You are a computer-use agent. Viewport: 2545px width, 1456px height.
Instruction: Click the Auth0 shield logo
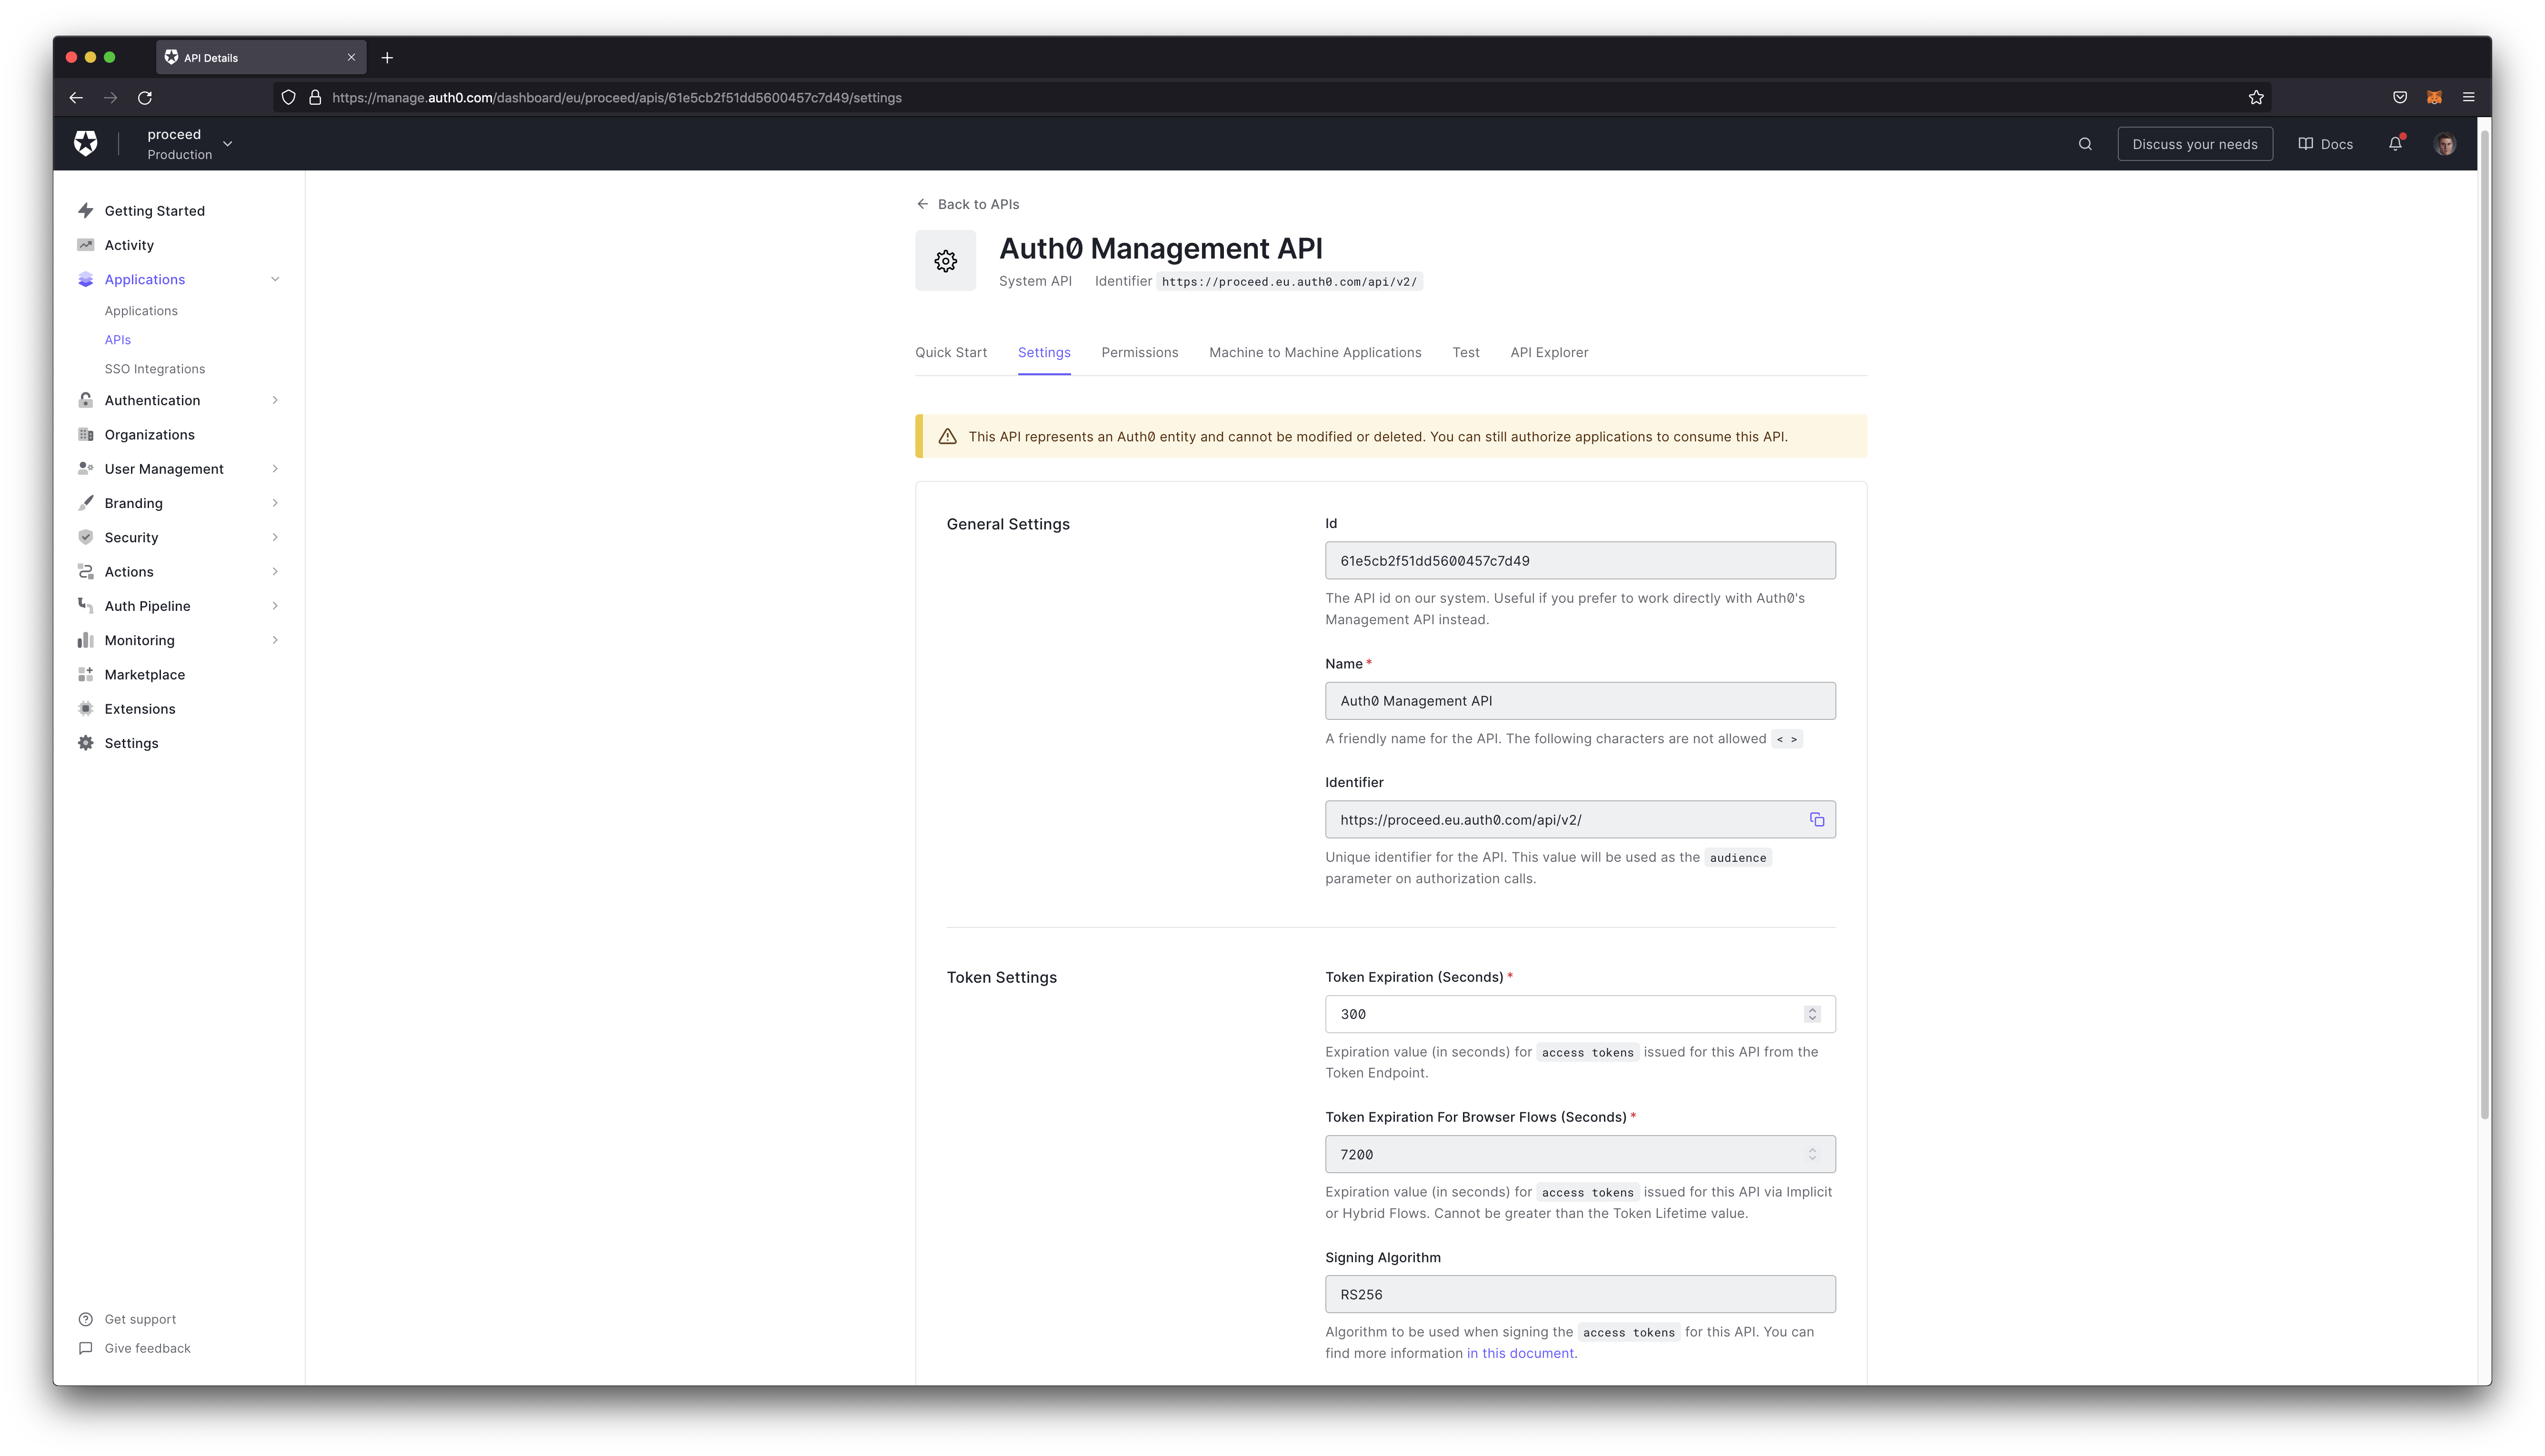86,144
